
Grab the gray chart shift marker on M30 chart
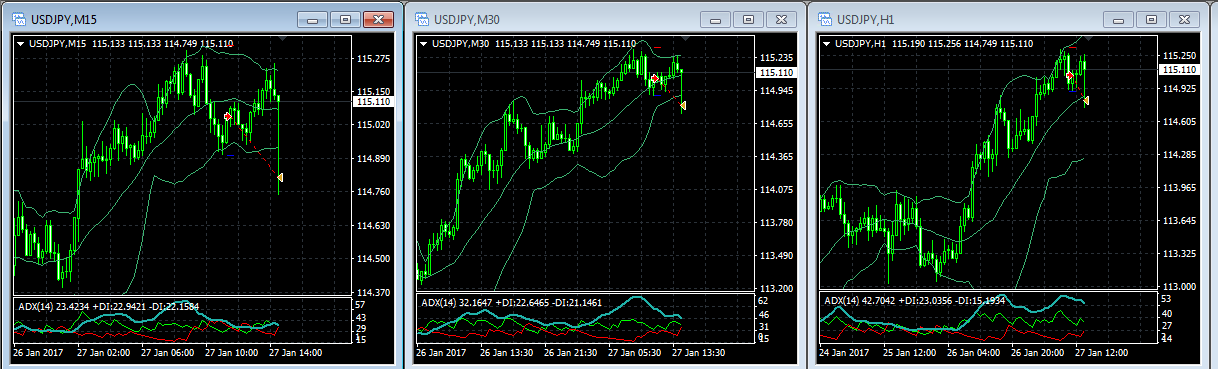(x=685, y=39)
